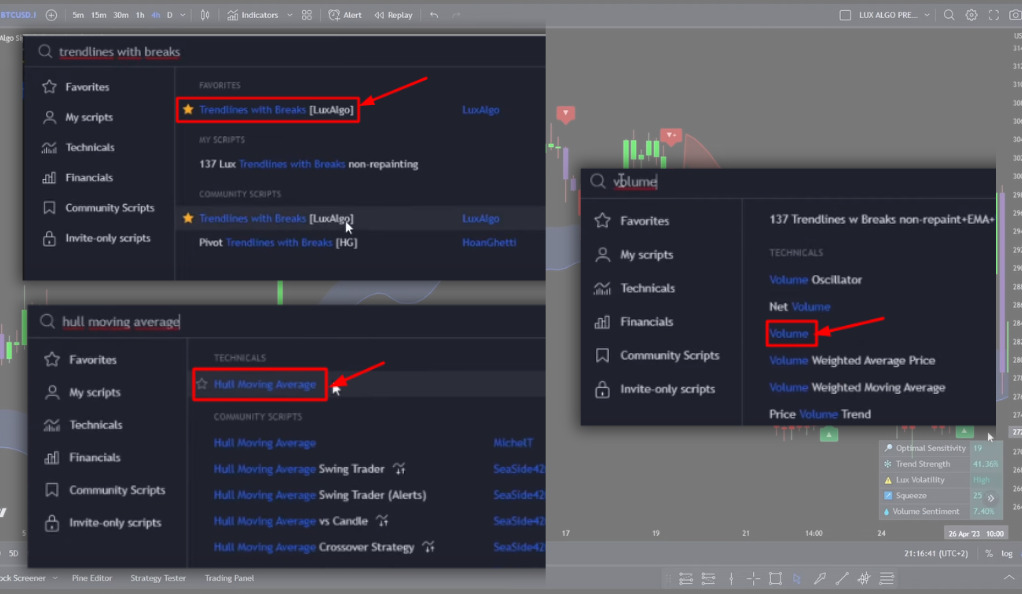
Task: Open the indicator templates grid icon
Action: tap(307, 15)
